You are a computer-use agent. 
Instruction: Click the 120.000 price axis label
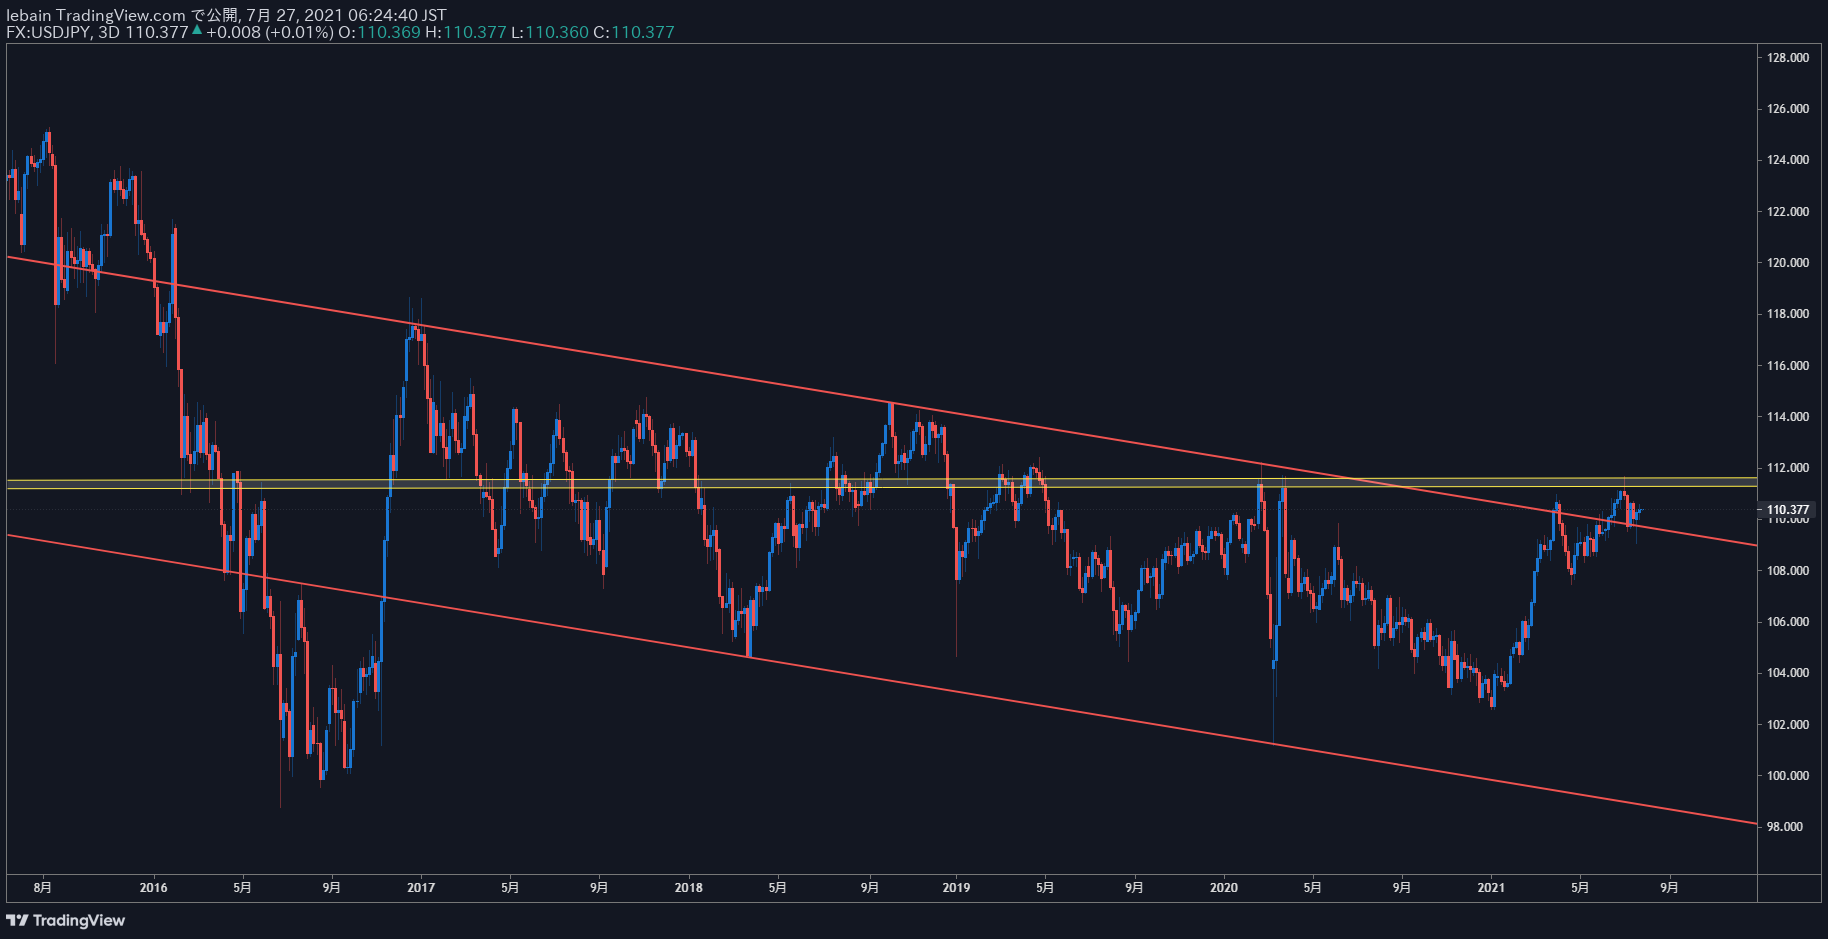[1788, 263]
